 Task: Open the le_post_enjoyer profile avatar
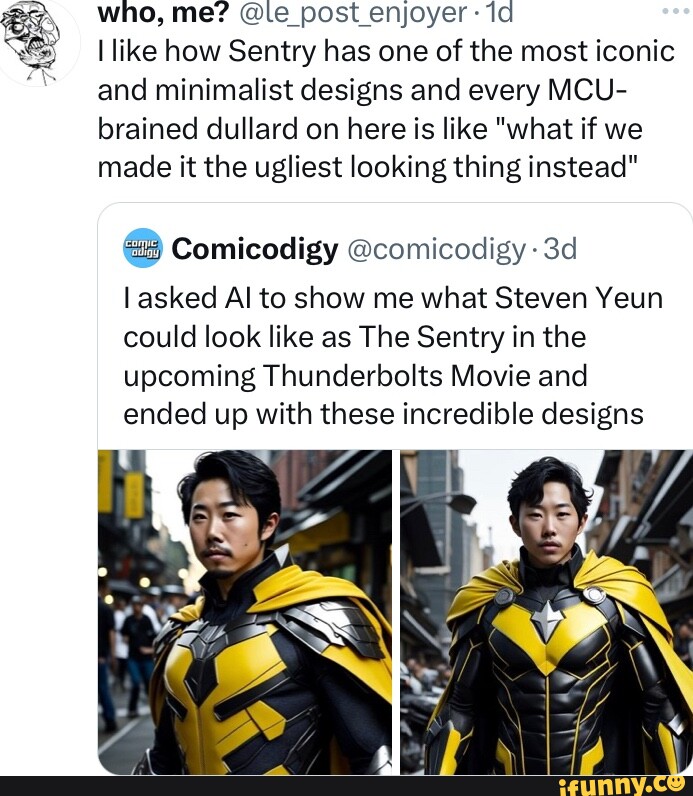pyautogui.click(x=38, y=43)
